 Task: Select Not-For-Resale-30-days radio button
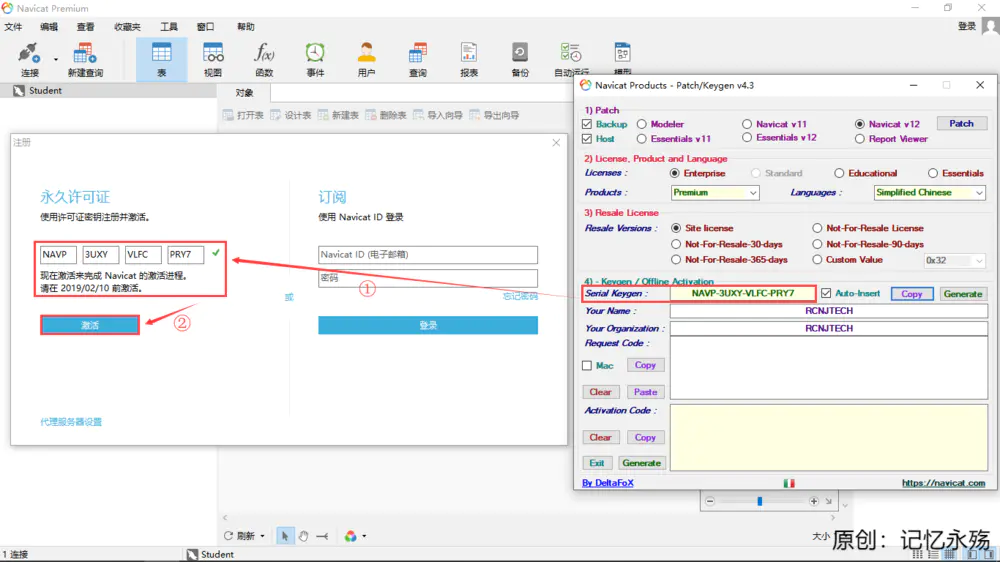coord(676,244)
